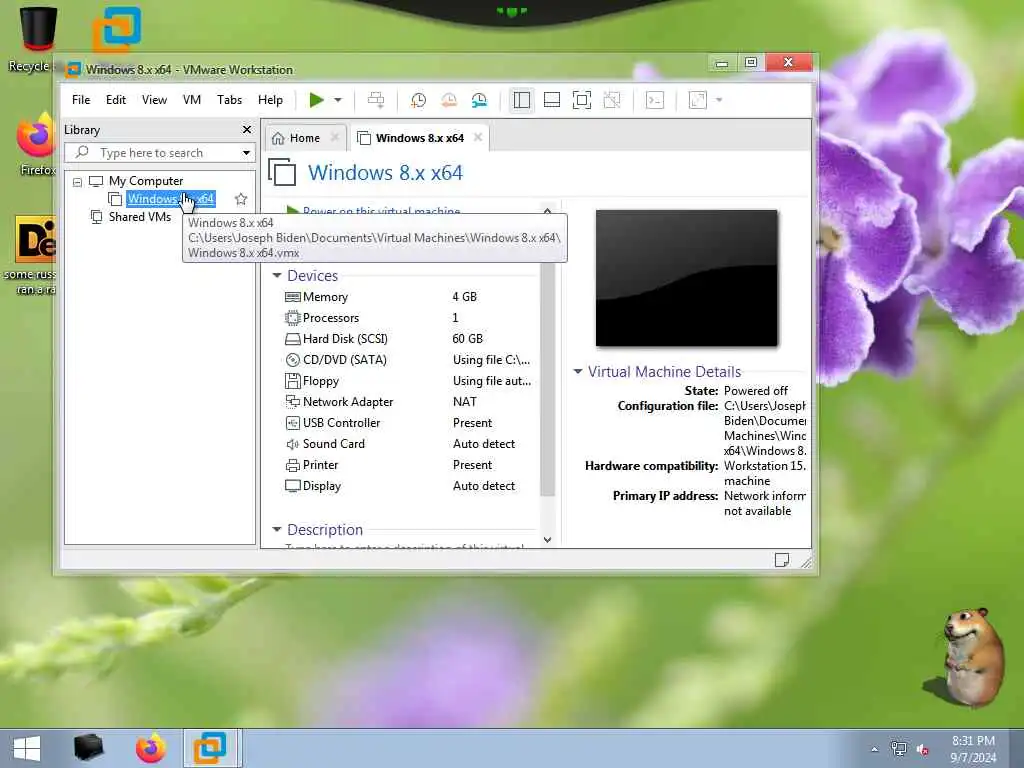Collapse the My Computer tree node
Screen dimensions: 1024x768
click(77, 182)
